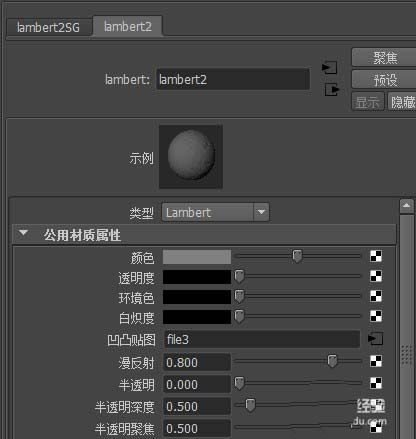The image size is (416, 439).
Task: Click the go to input connection icon
Action: point(329,68)
